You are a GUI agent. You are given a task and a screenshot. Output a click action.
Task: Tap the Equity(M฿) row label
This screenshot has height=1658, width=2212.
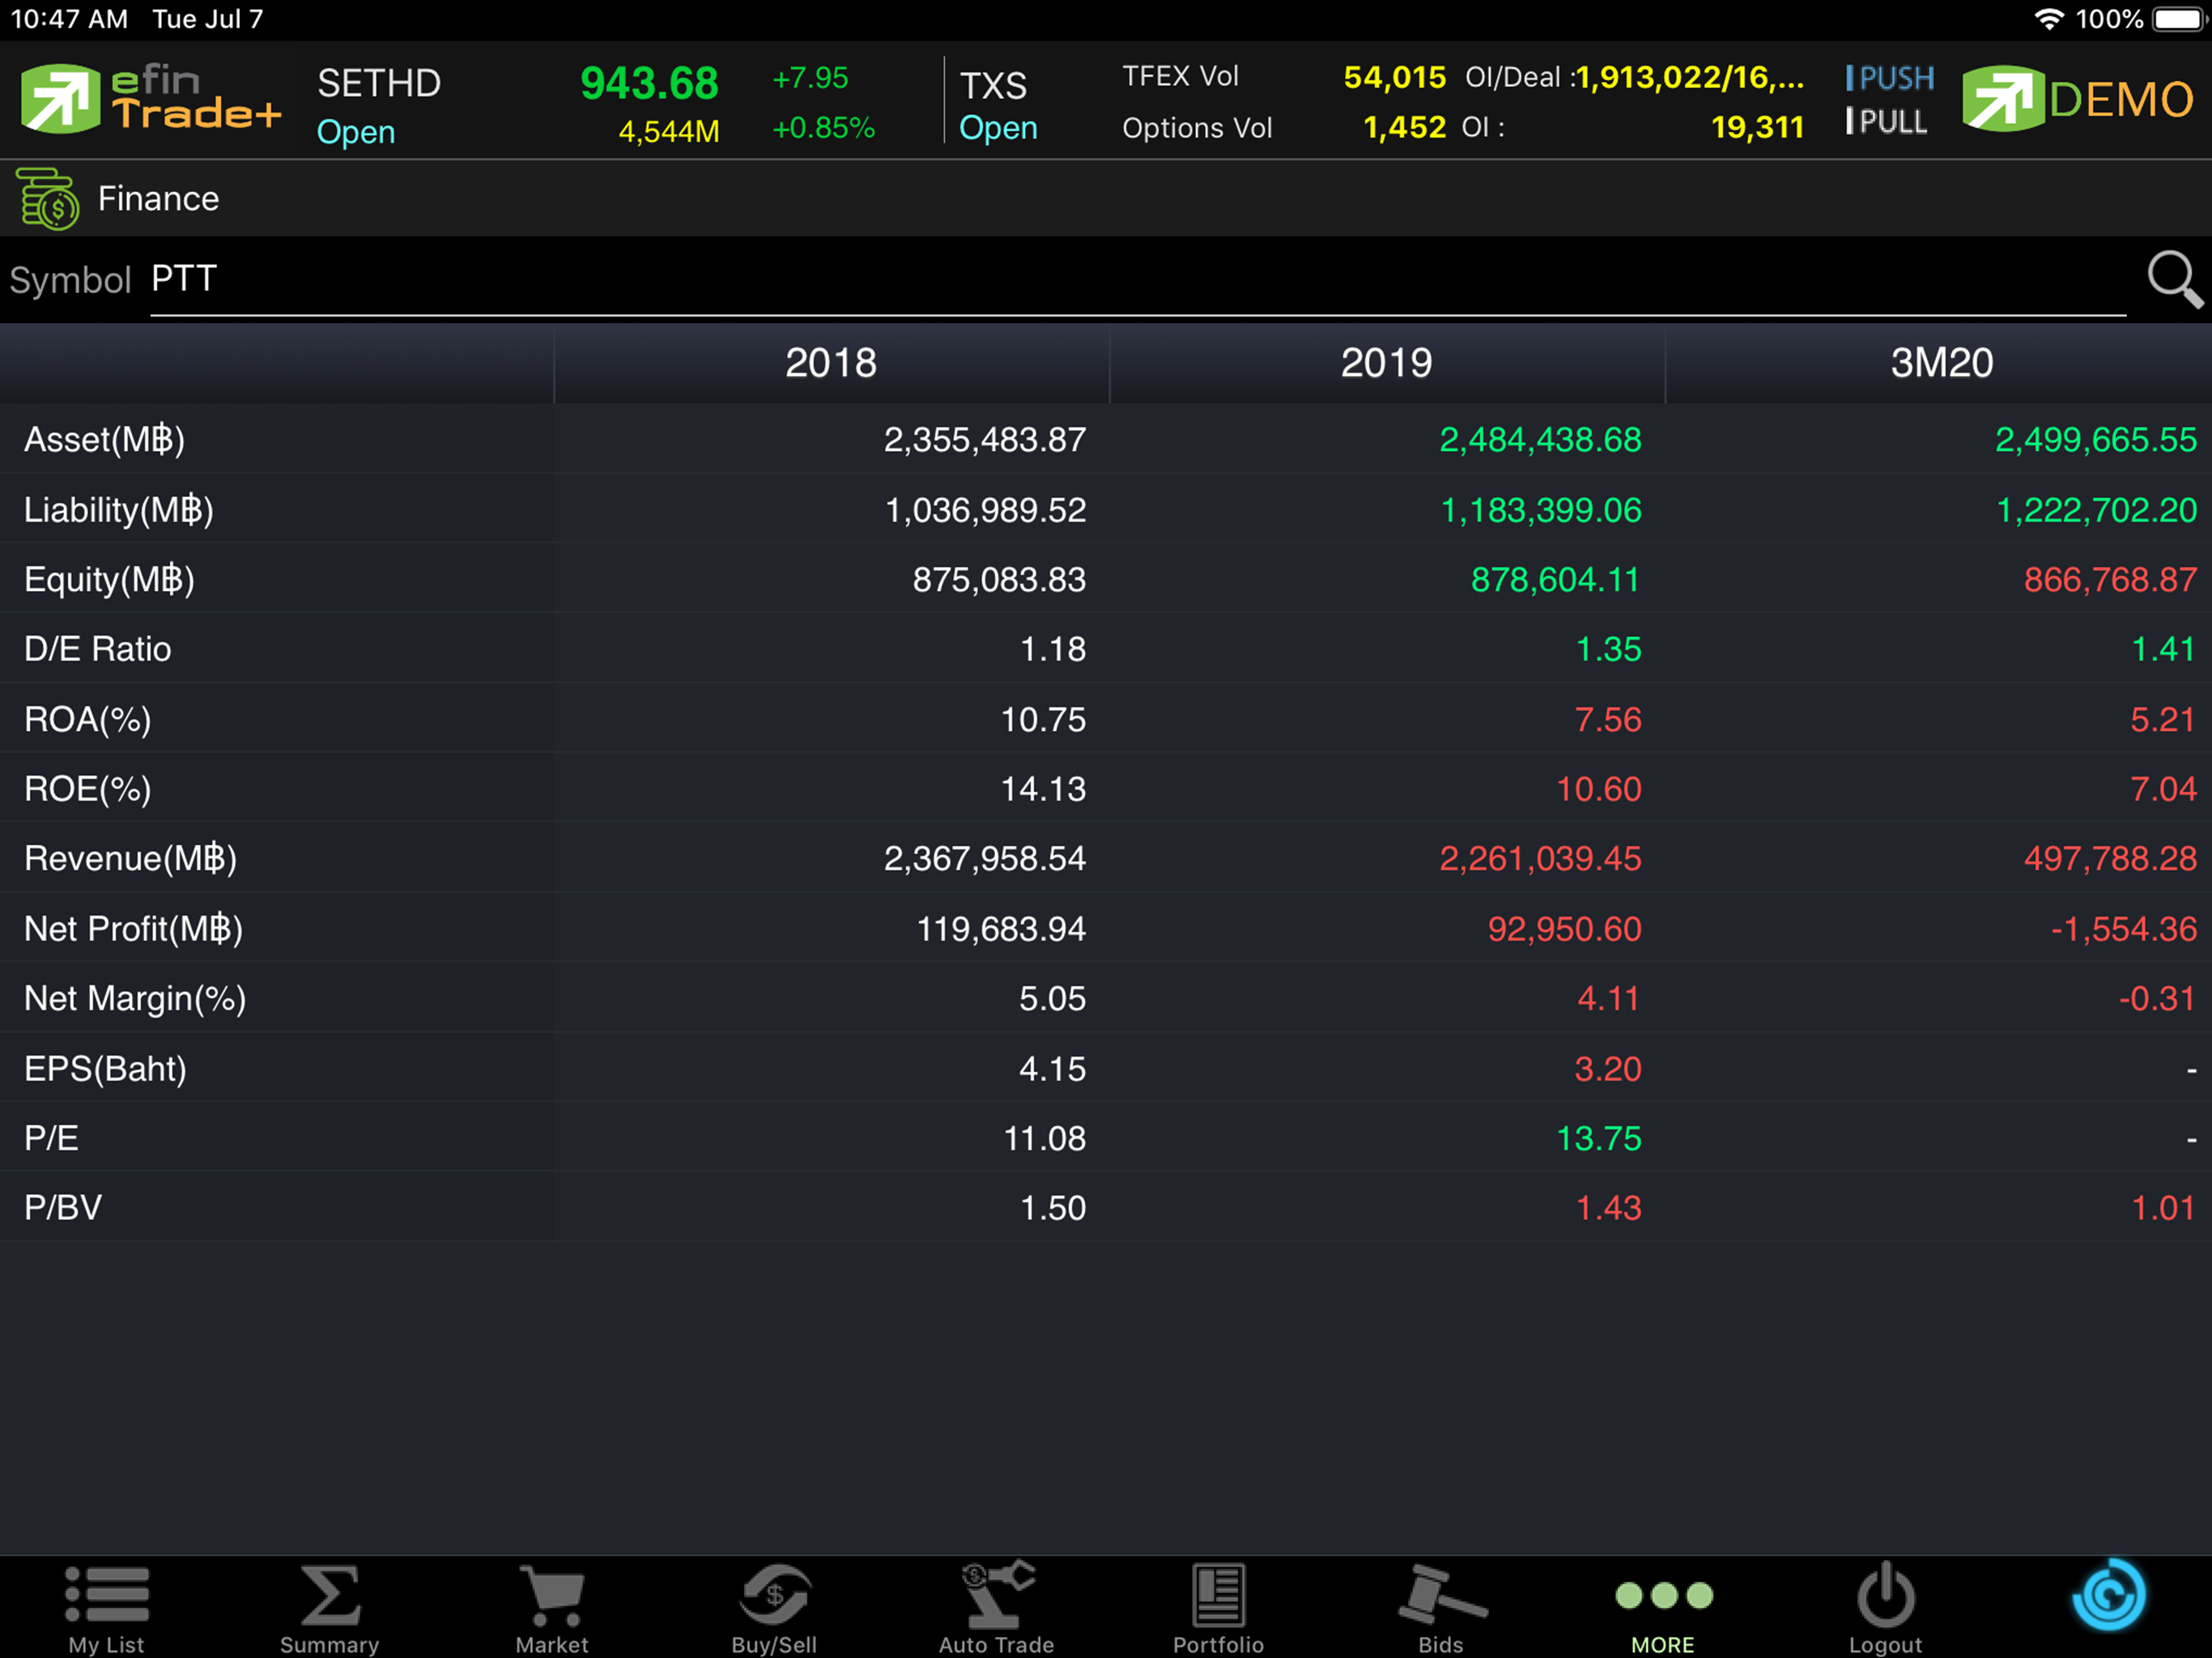pyautogui.click(x=109, y=580)
